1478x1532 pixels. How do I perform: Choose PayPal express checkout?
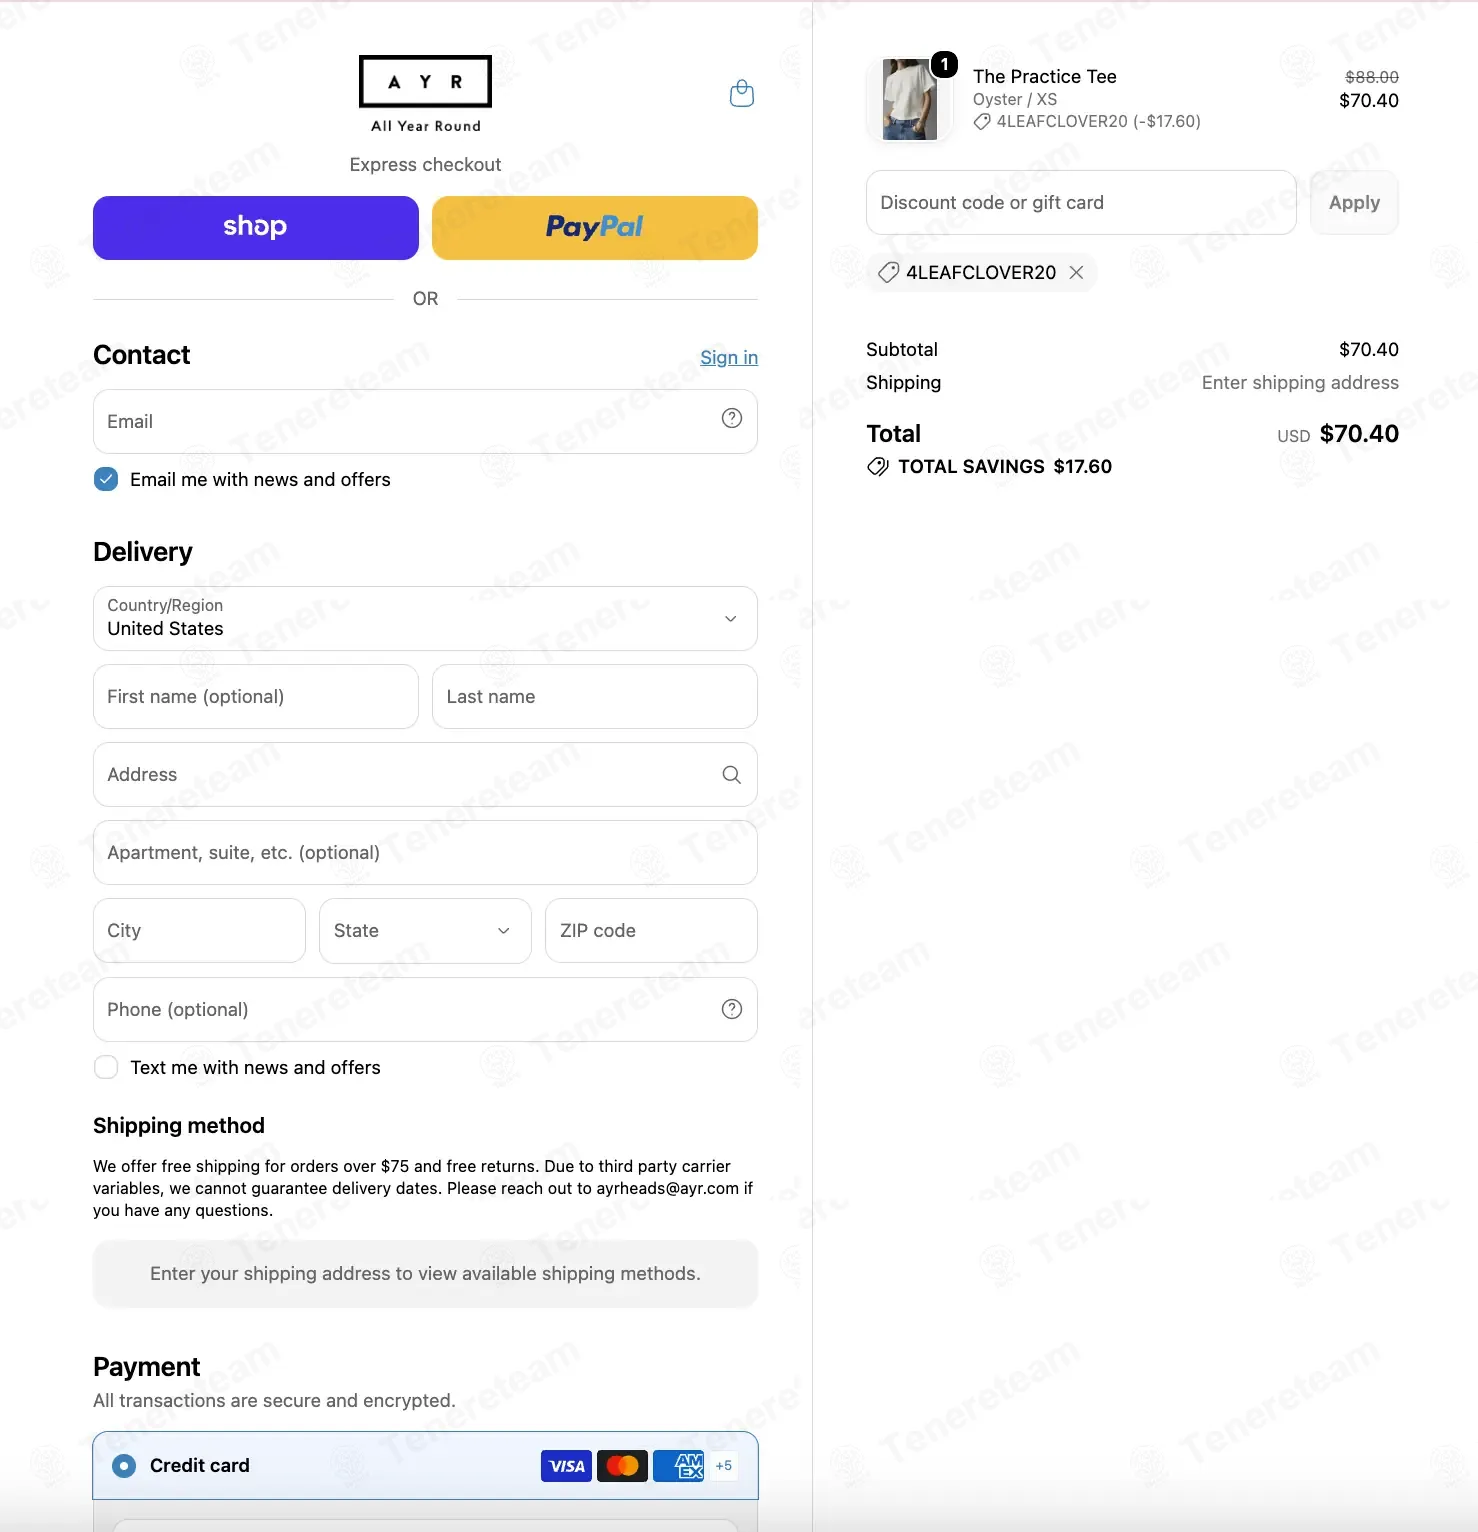tap(595, 228)
